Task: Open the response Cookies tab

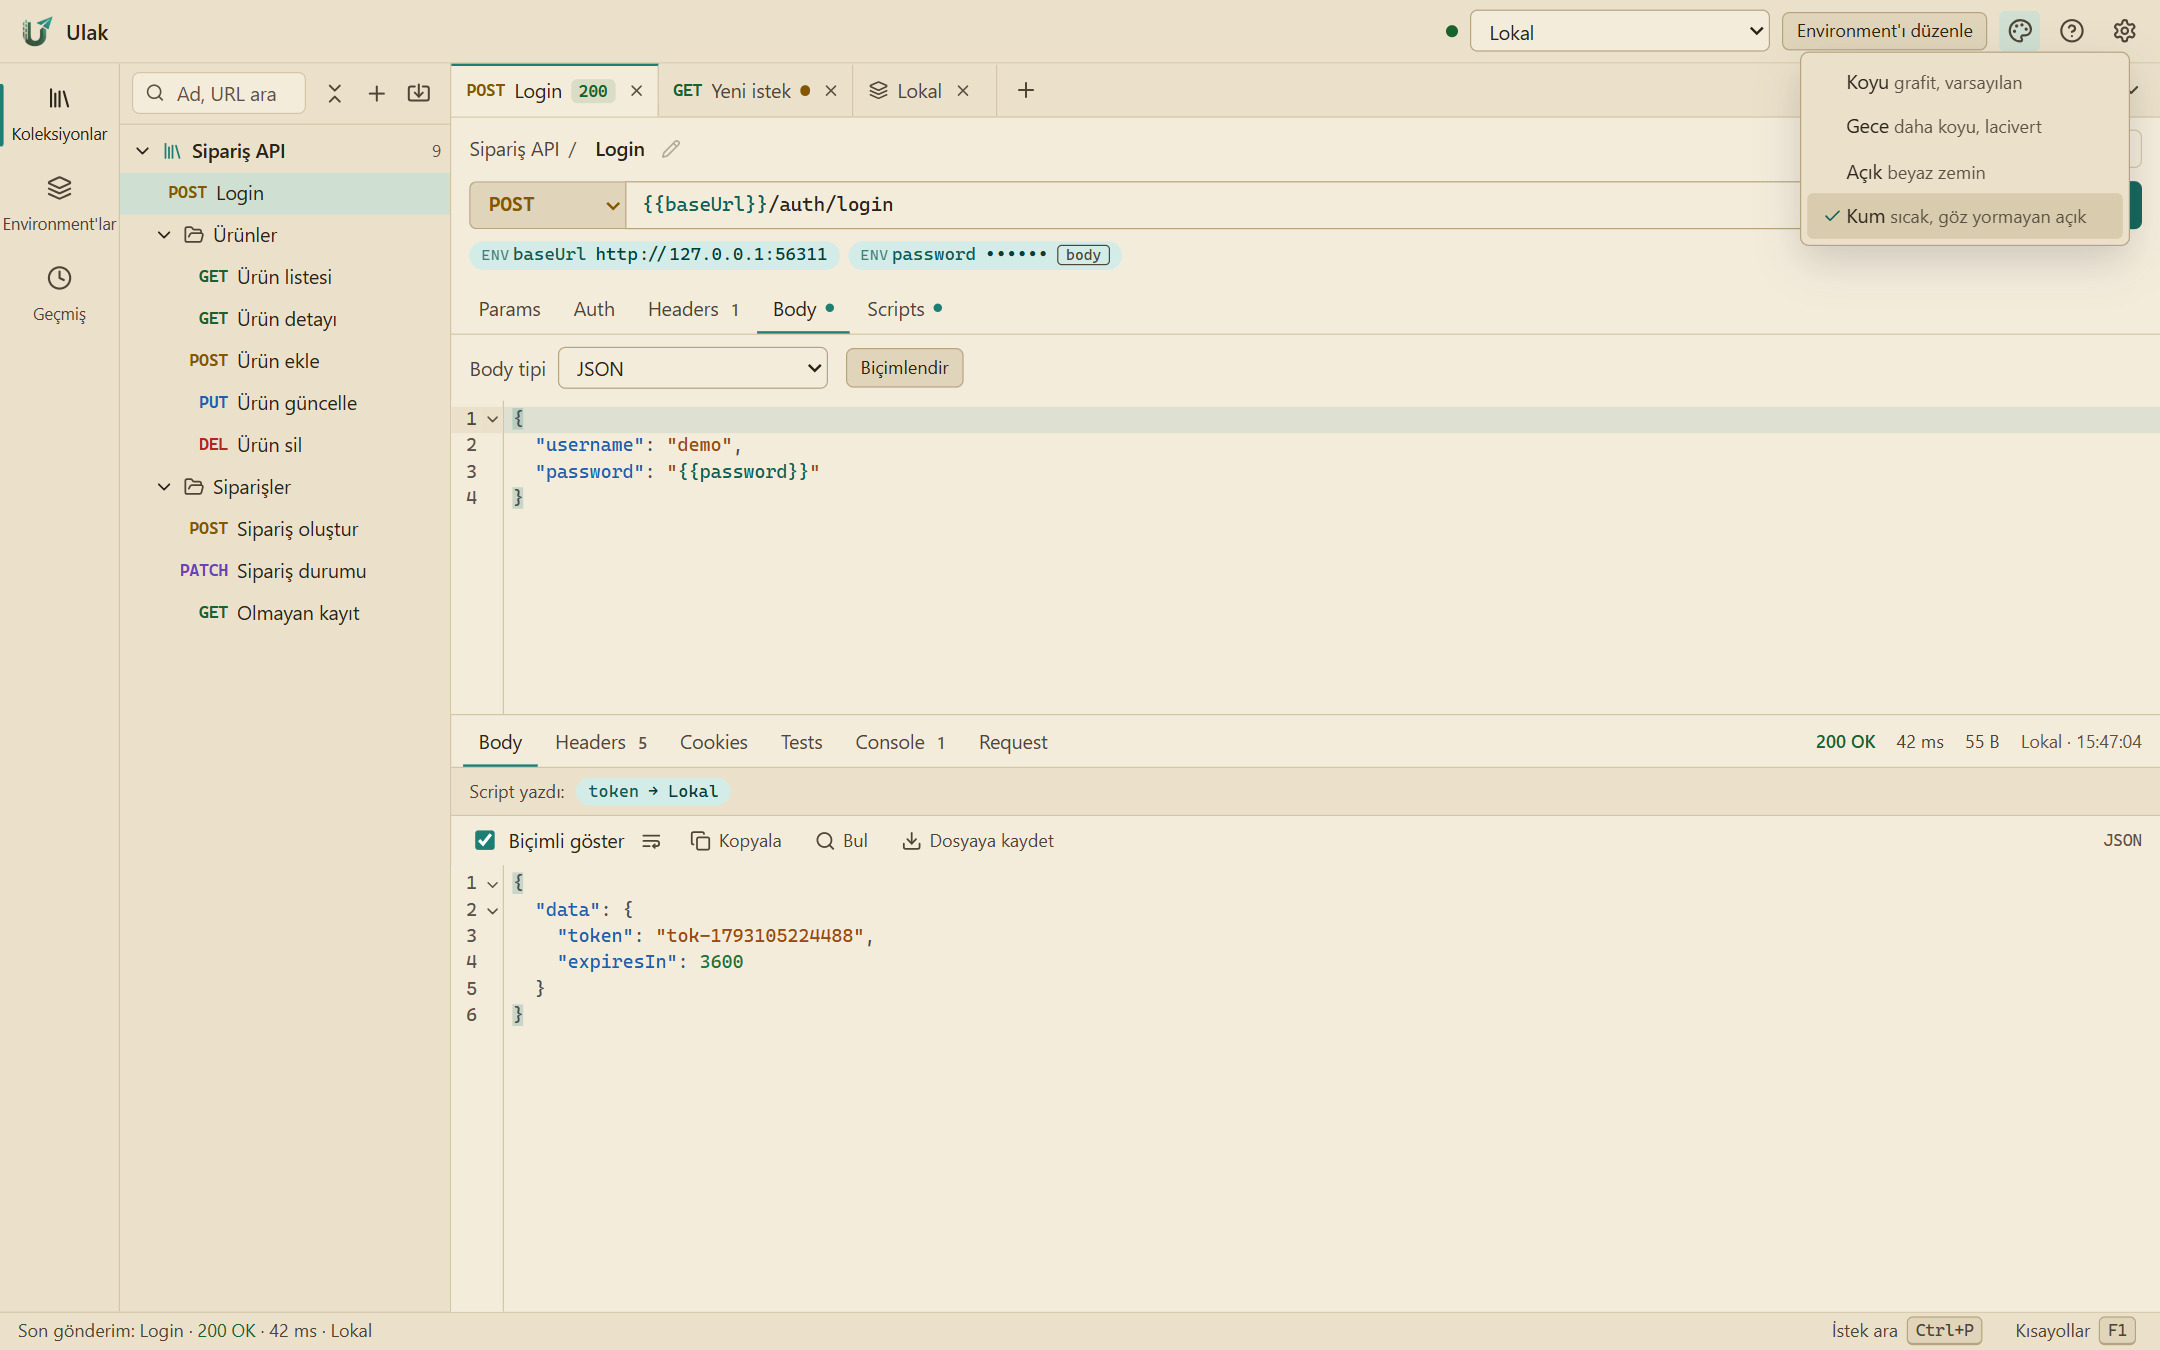Action: [x=713, y=743]
